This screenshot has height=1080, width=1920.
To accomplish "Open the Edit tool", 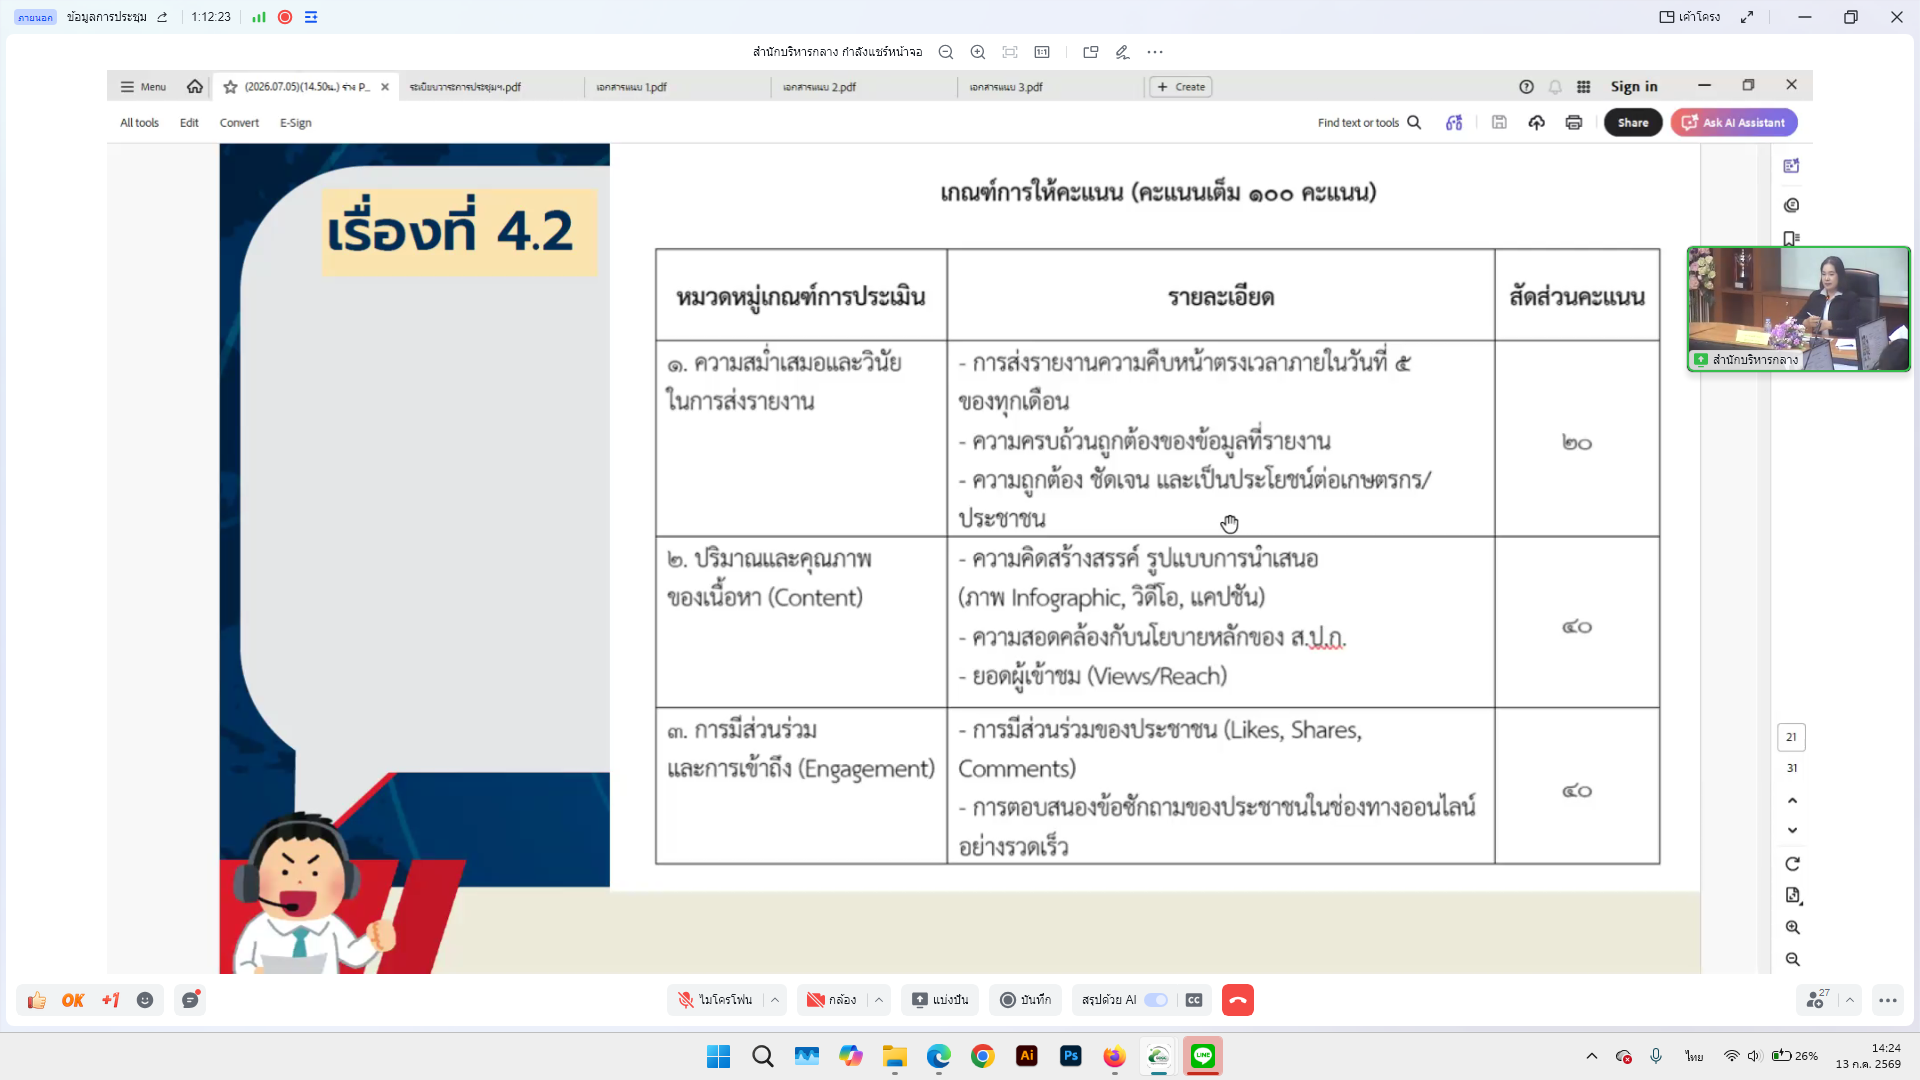I will point(189,123).
